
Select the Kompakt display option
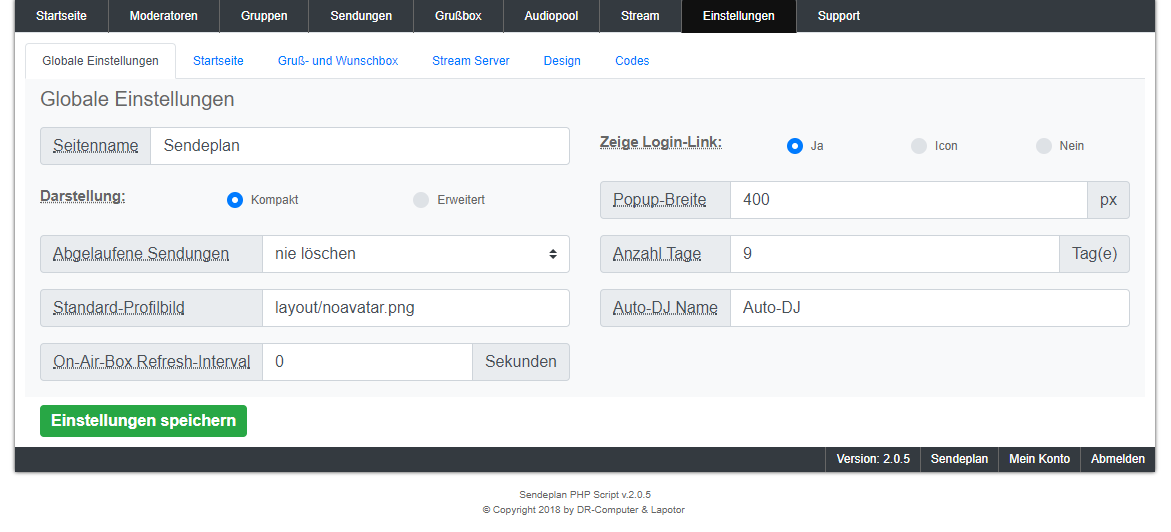point(235,200)
